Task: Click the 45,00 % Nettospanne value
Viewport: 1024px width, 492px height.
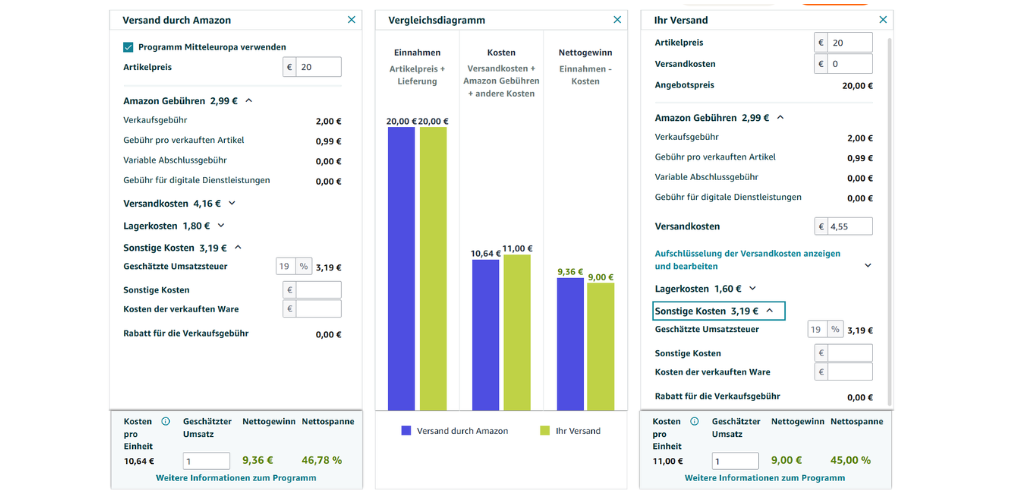Action: [851, 461]
